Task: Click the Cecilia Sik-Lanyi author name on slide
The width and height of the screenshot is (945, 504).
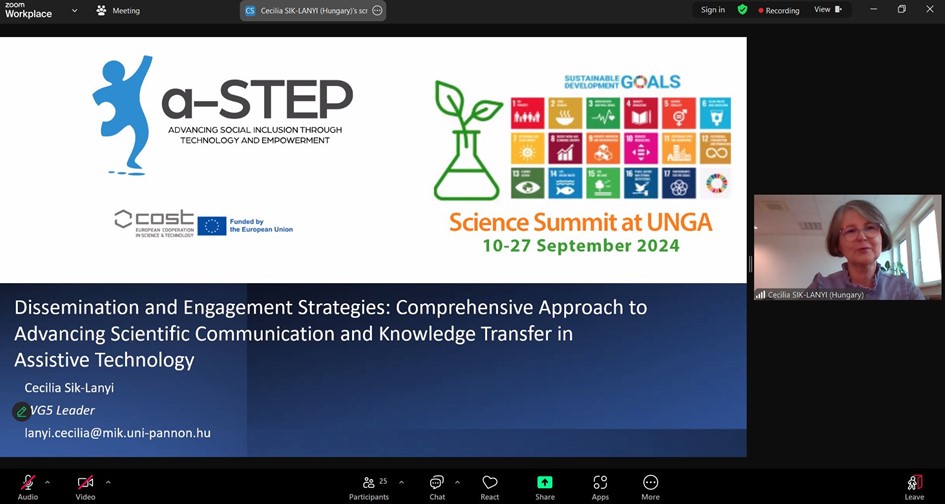Action: tap(69, 388)
